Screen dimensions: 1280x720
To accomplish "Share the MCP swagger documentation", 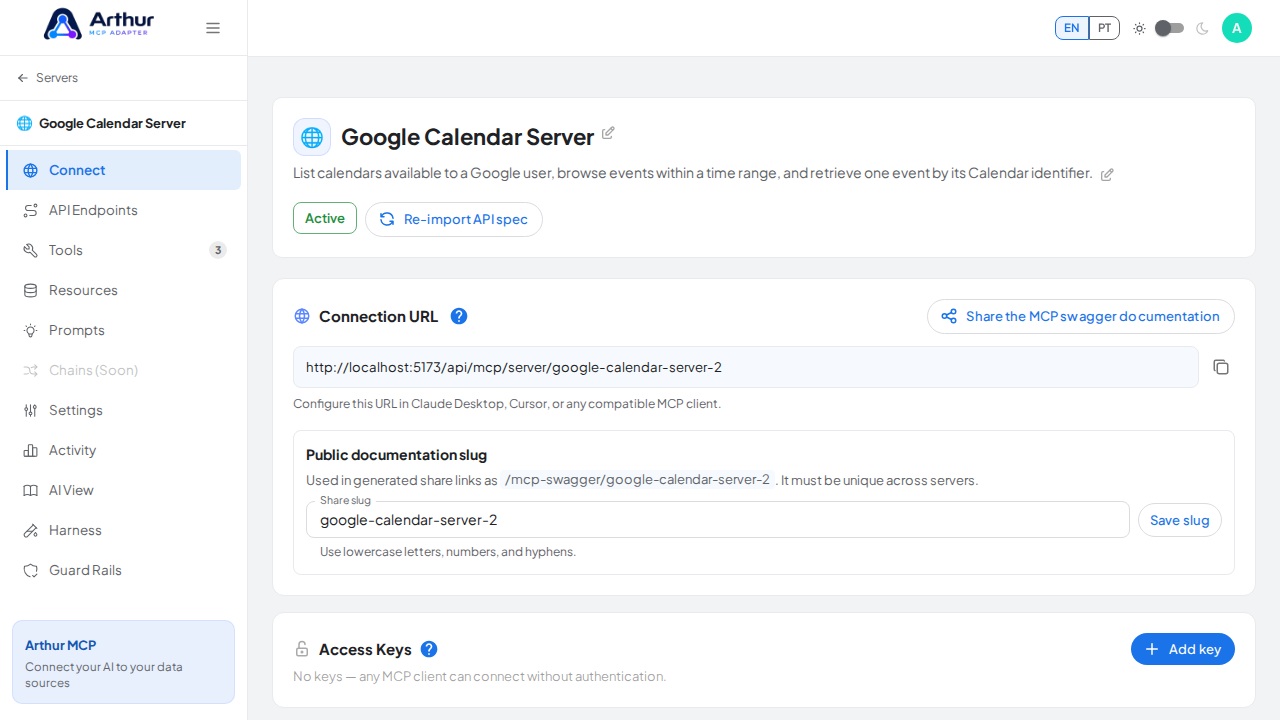I will (x=1081, y=316).
